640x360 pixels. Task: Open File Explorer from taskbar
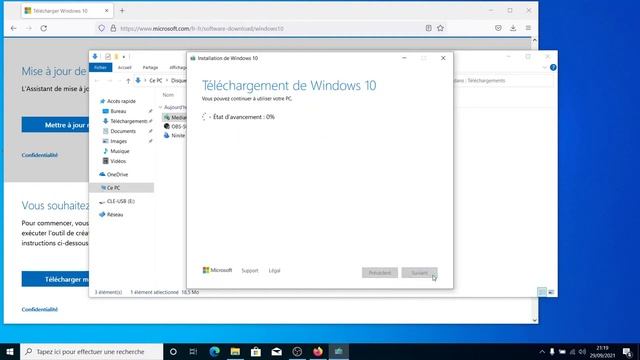tap(235, 351)
